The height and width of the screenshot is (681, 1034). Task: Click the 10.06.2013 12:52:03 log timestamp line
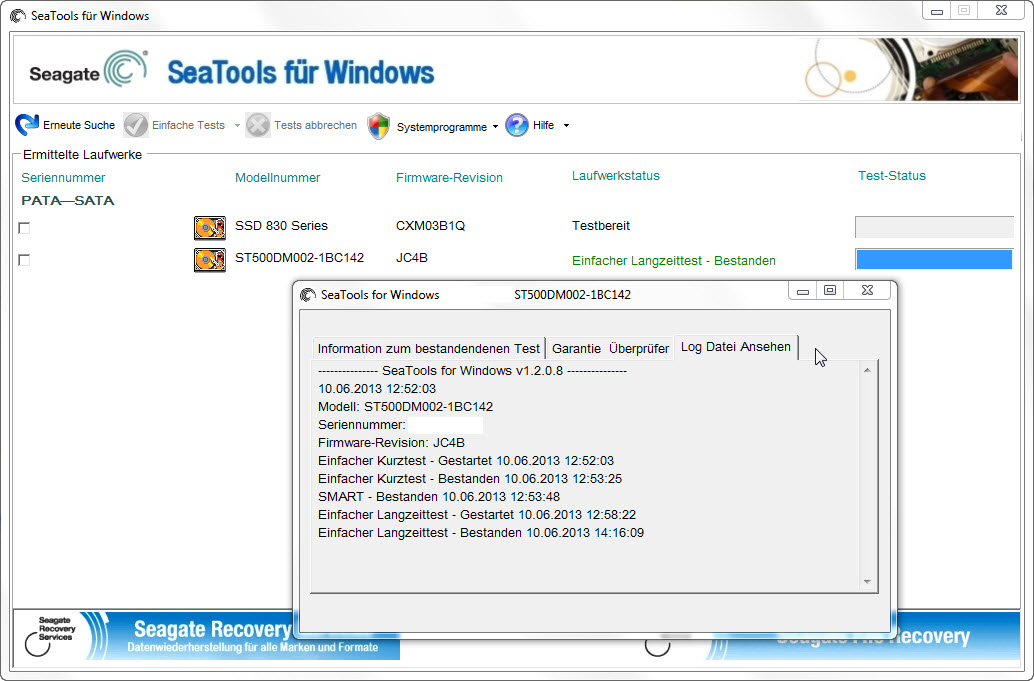coord(377,389)
